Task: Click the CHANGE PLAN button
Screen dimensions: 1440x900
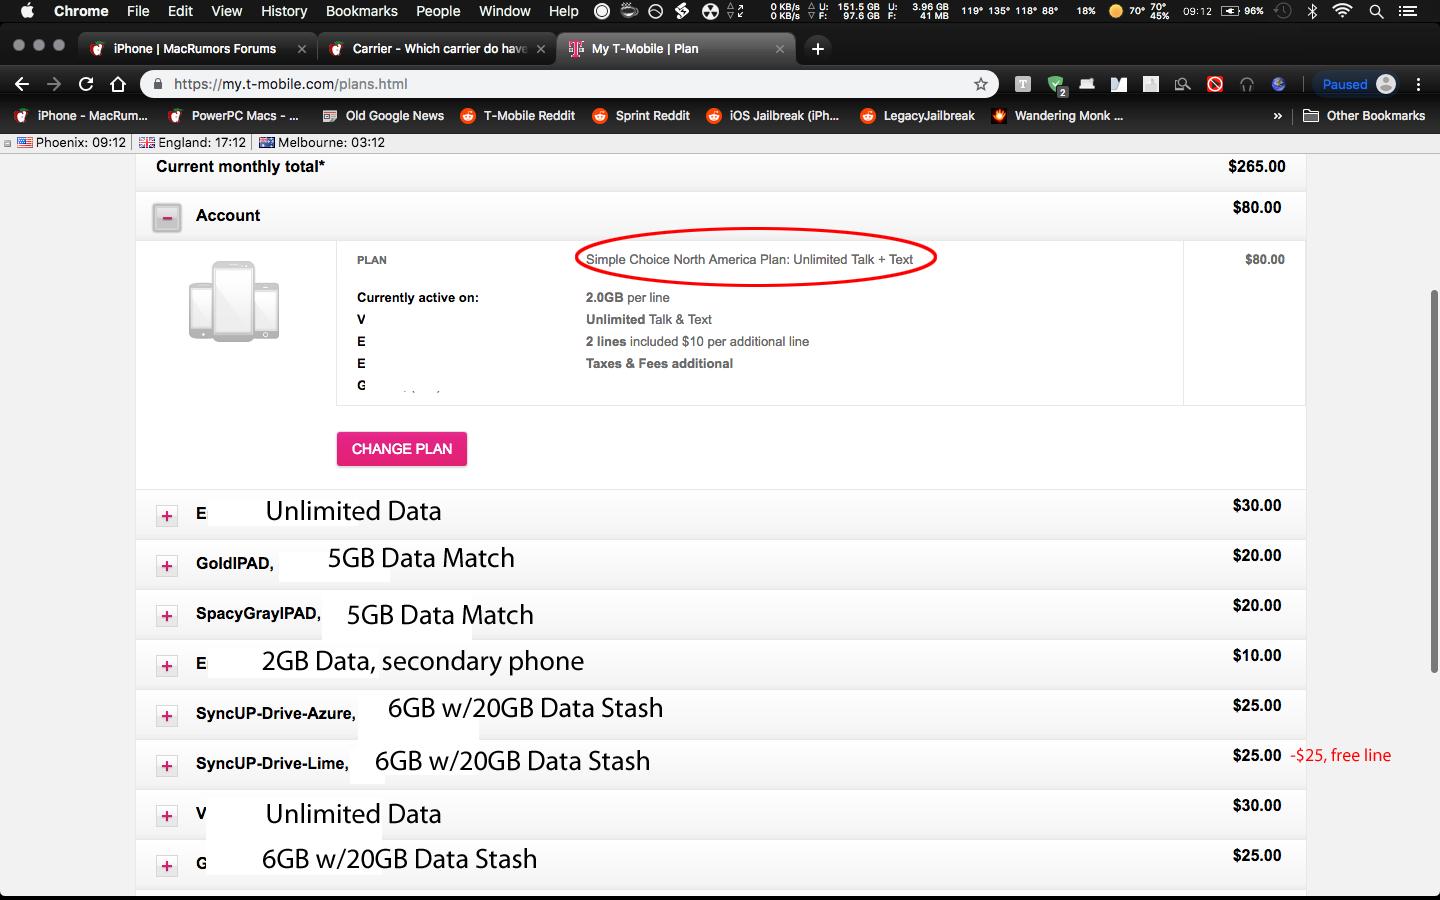Action: coord(402,449)
